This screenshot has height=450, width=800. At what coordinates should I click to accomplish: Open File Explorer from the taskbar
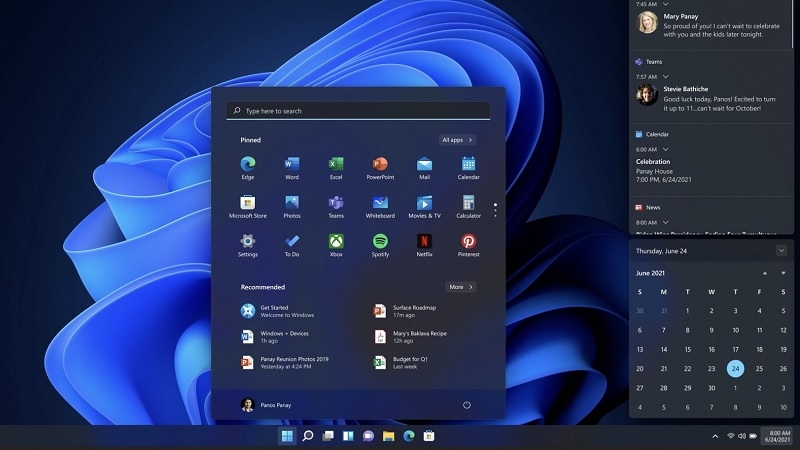[389, 436]
